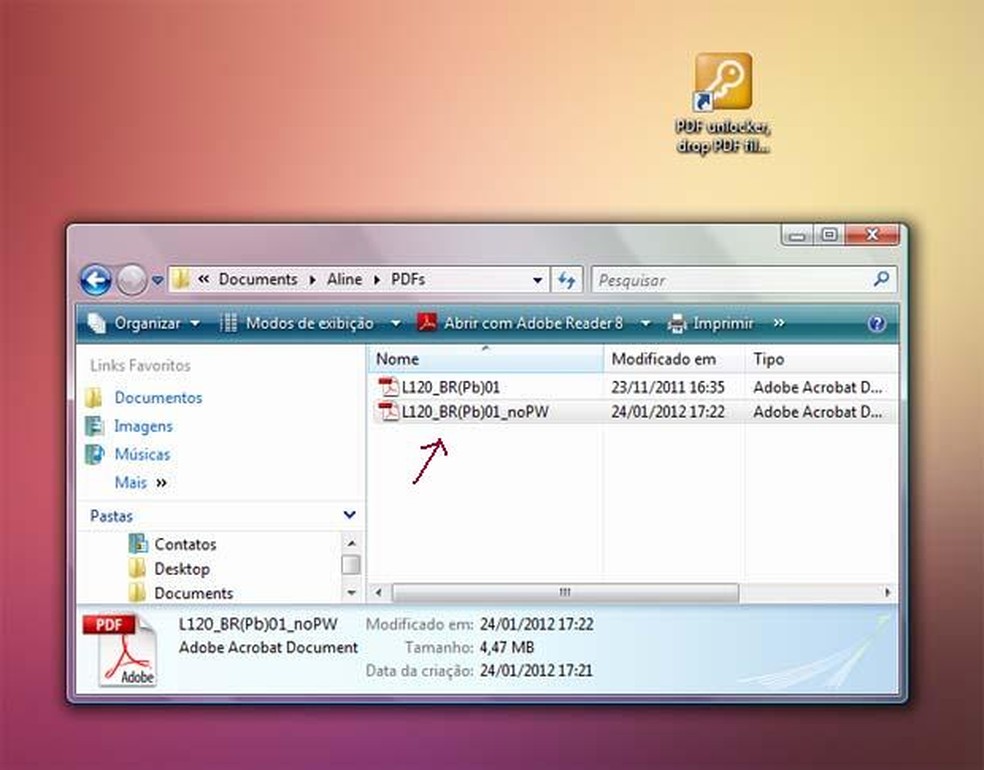This screenshot has height=770, width=984.
Task: Click Abrir com Adobe Reader 8
Action: coord(521,323)
